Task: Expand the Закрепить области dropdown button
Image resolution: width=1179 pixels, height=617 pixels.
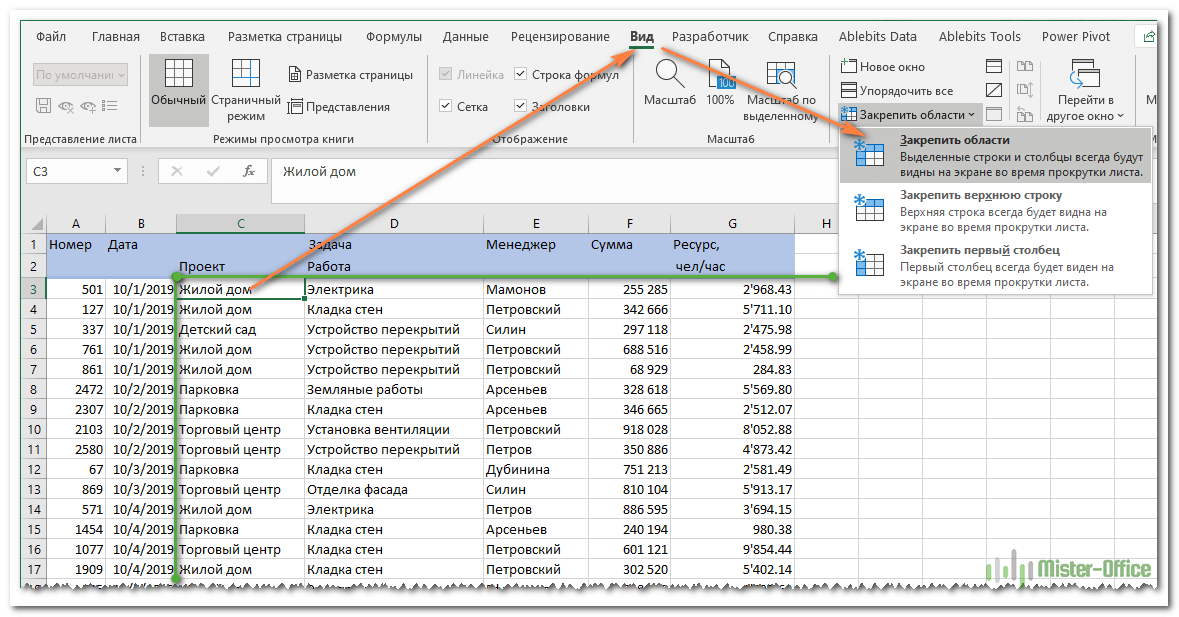Action: (x=910, y=114)
